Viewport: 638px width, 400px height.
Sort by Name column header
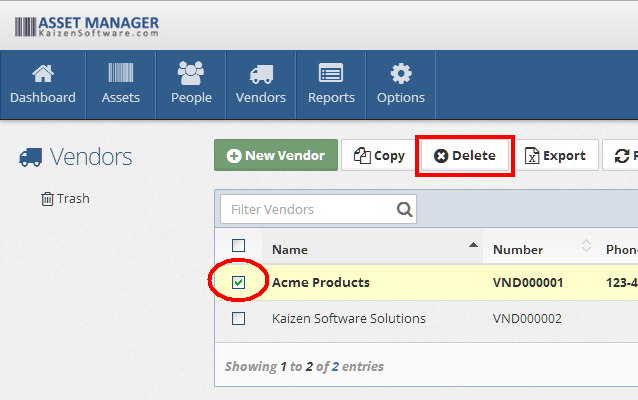[x=290, y=250]
